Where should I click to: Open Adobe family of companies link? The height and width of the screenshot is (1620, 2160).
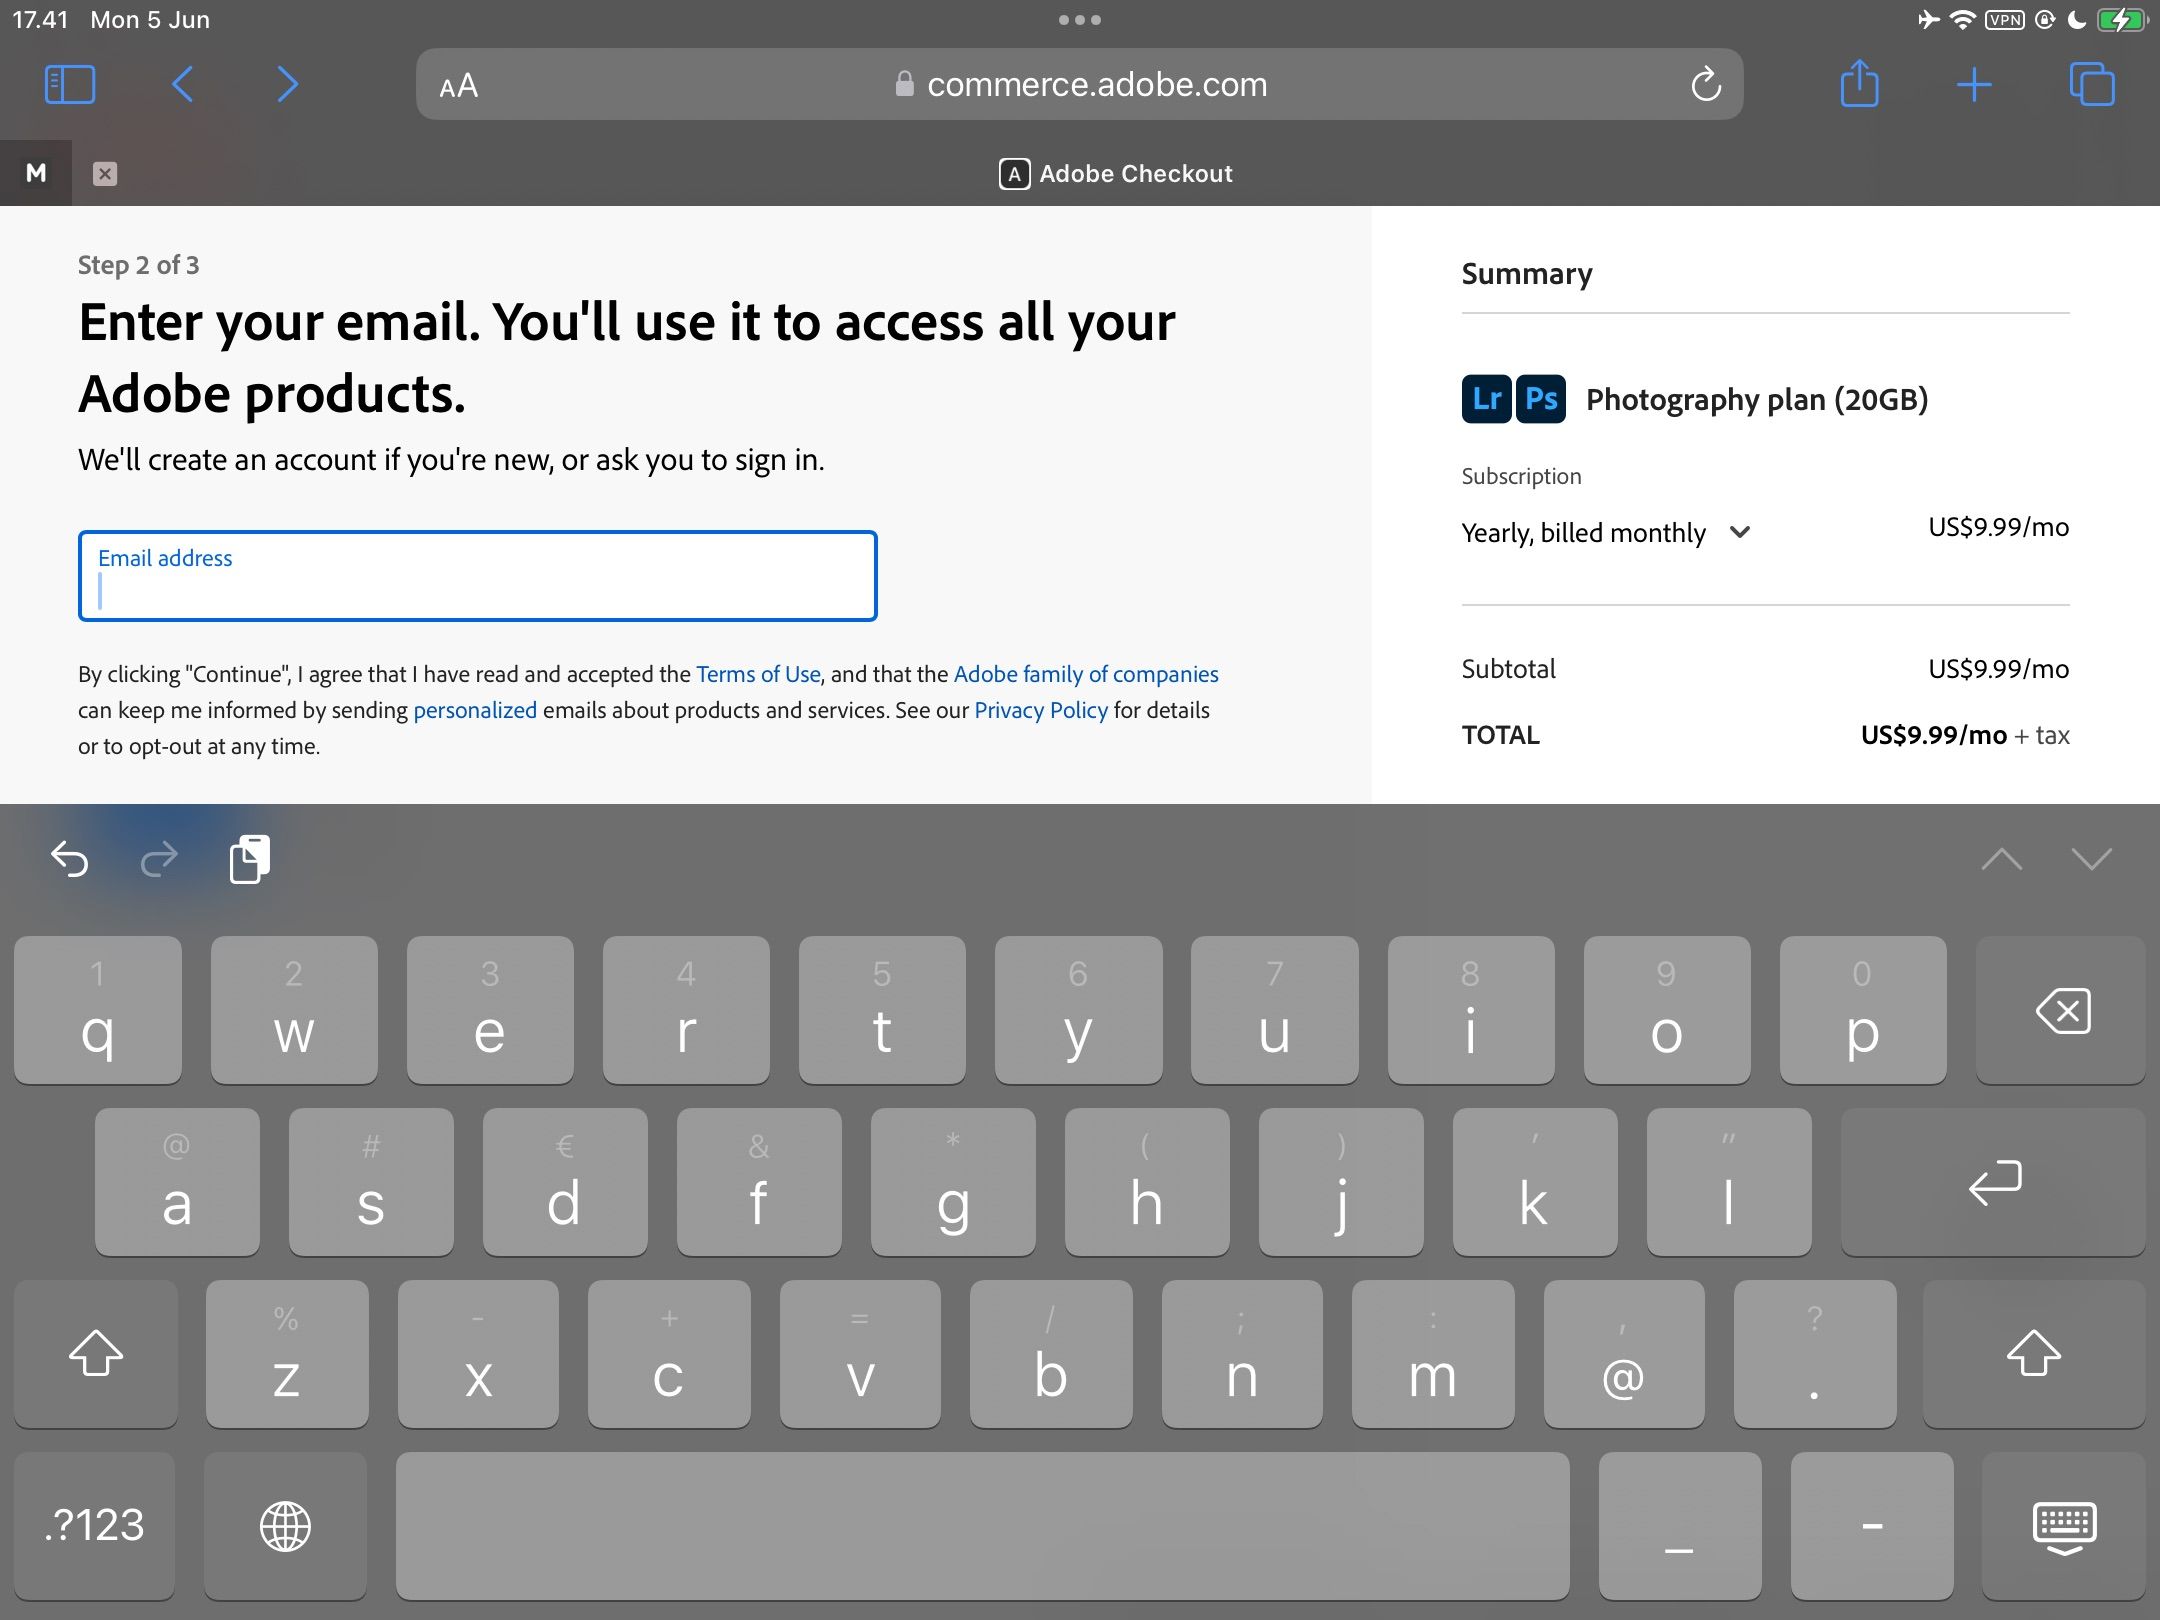click(1086, 674)
